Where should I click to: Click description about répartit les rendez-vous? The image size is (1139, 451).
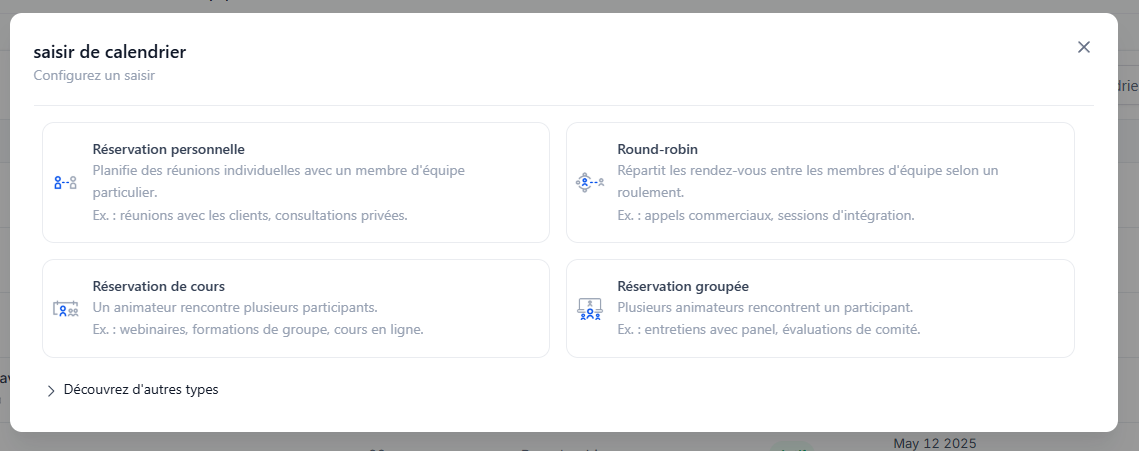(808, 182)
